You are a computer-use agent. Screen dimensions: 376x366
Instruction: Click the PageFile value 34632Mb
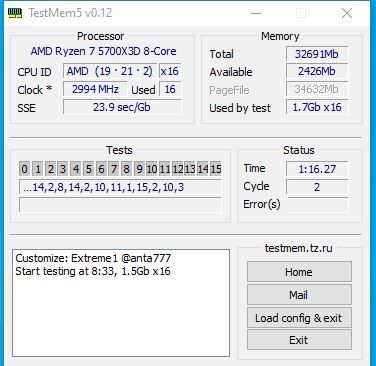(317, 89)
